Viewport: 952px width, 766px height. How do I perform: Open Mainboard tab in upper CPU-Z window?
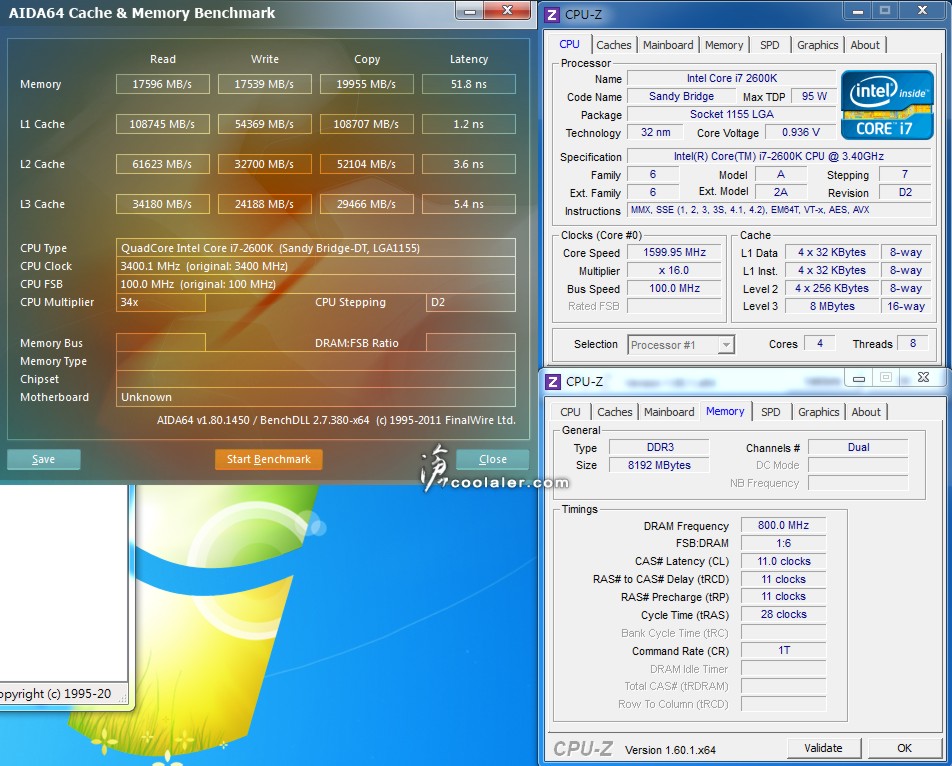pos(668,45)
